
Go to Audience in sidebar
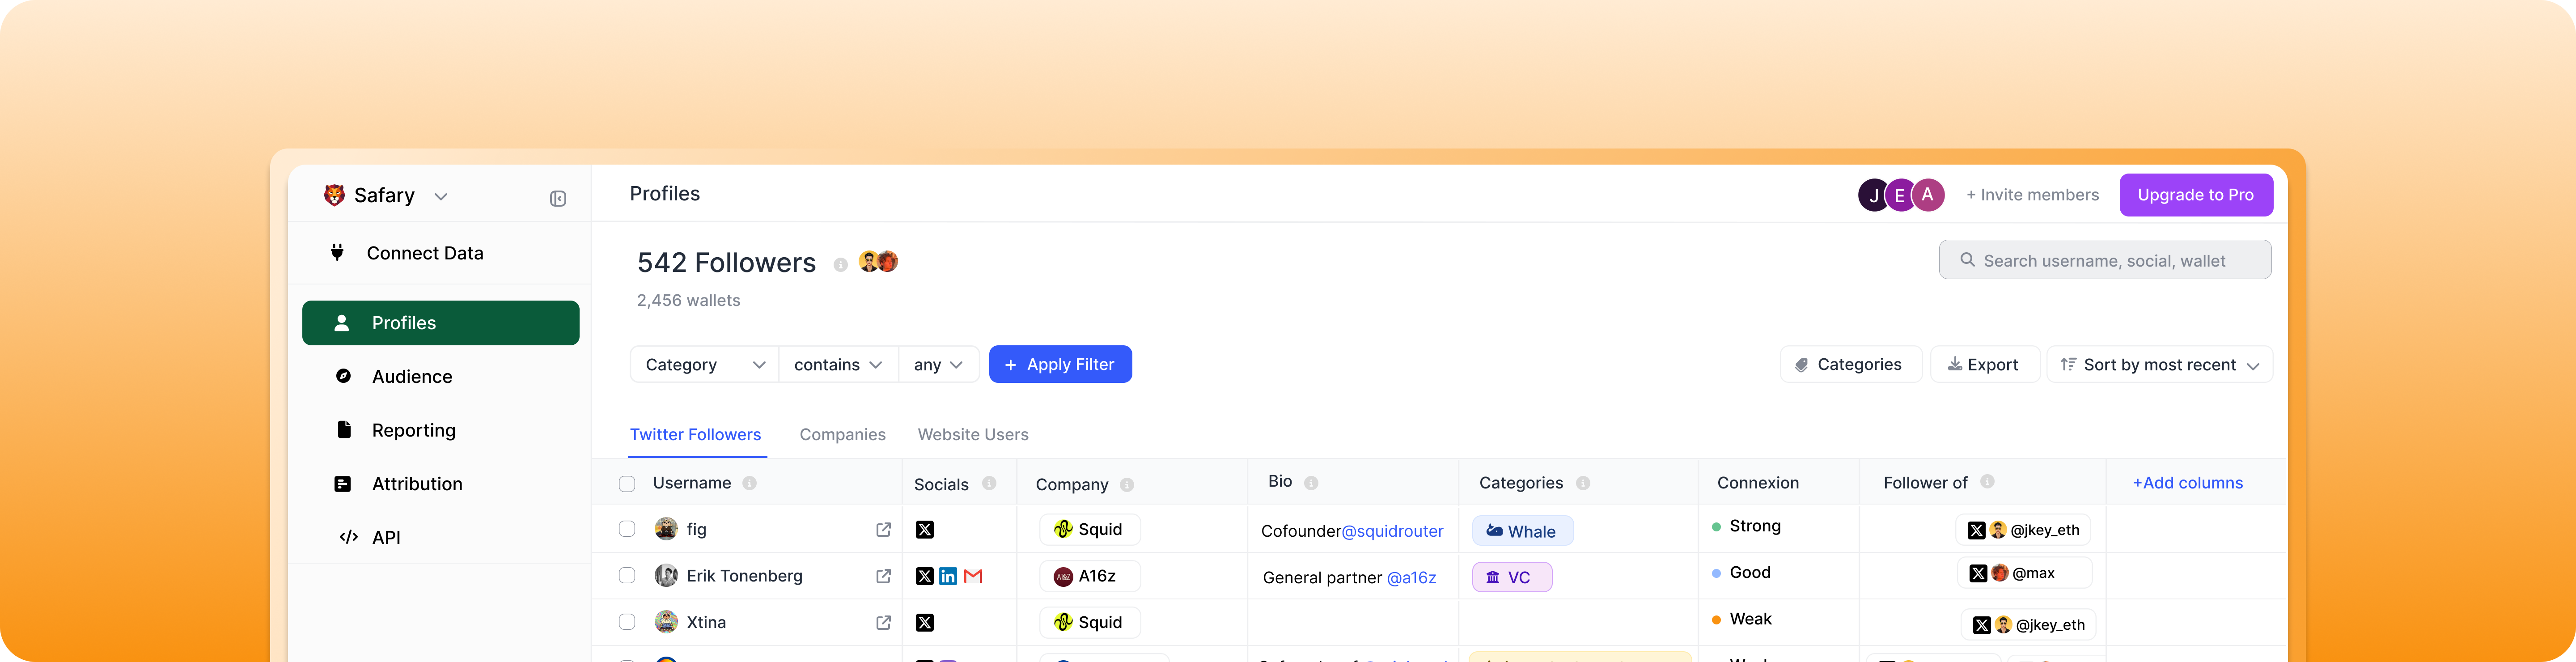(x=411, y=377)
